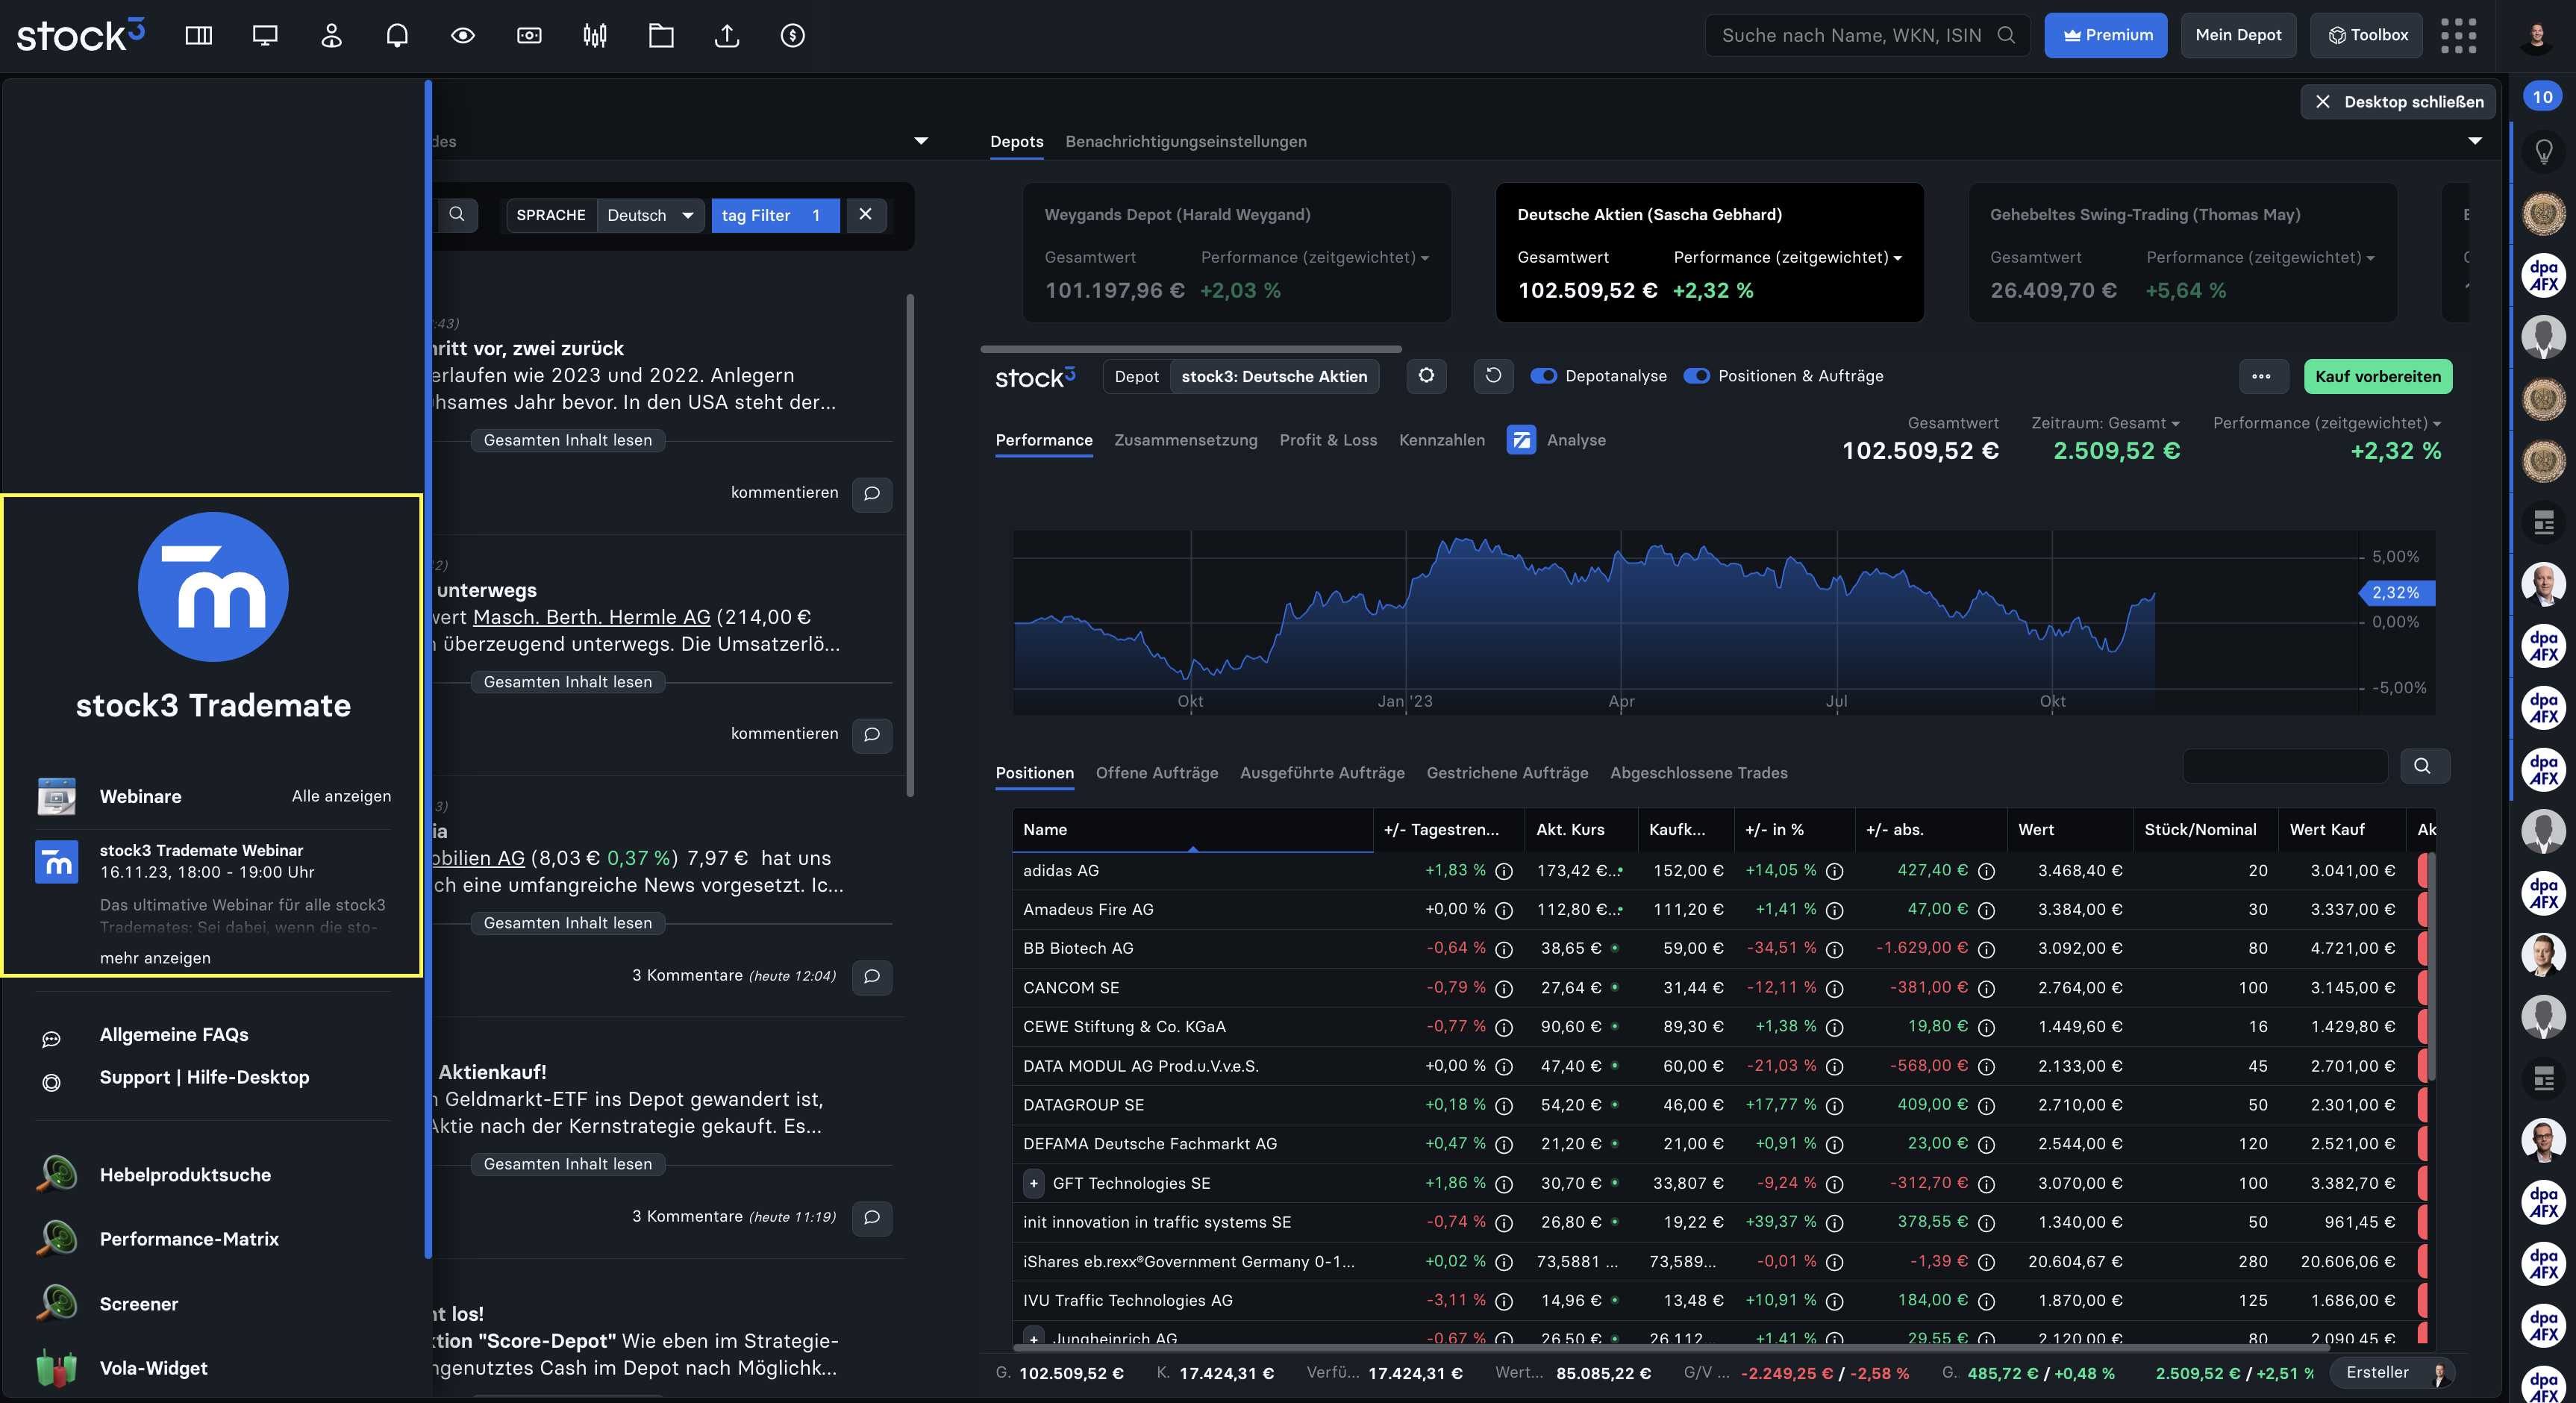Click the lightbulb icon in right sidebar
This screenshot has height=1403, width=2576.
pos(2544,152)
